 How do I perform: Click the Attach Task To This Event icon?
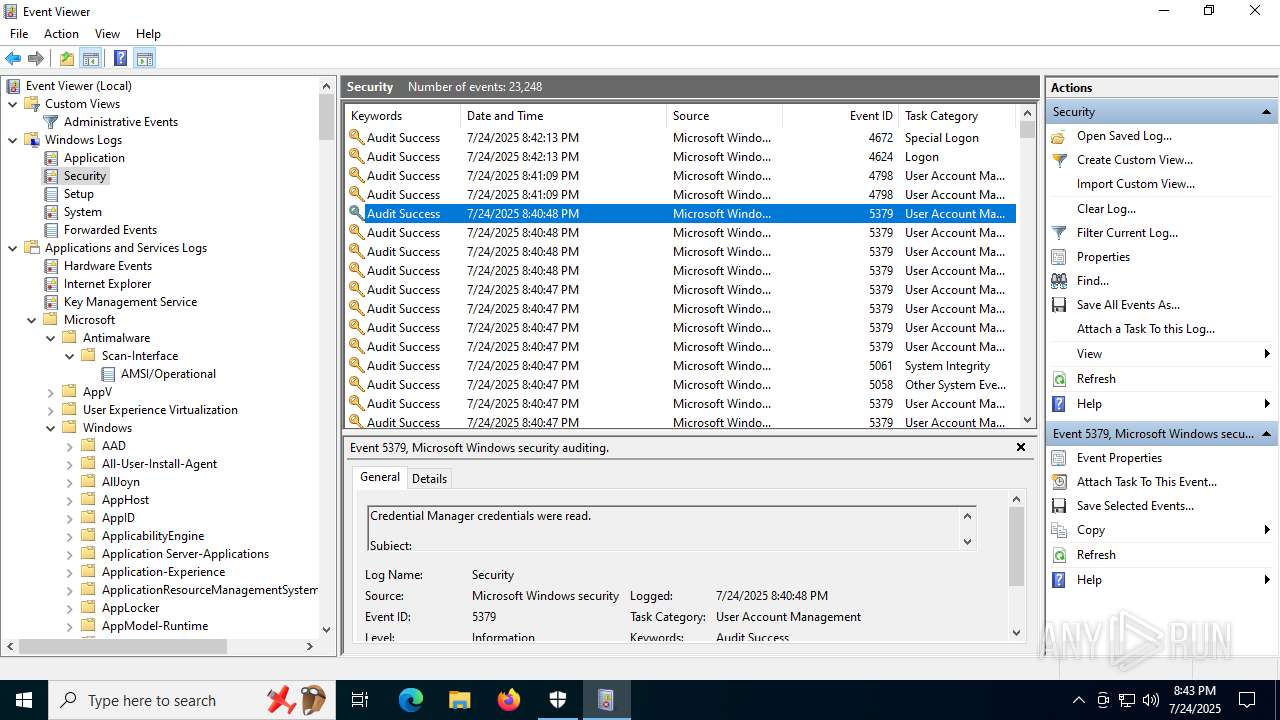click(x=1059, y=482)
